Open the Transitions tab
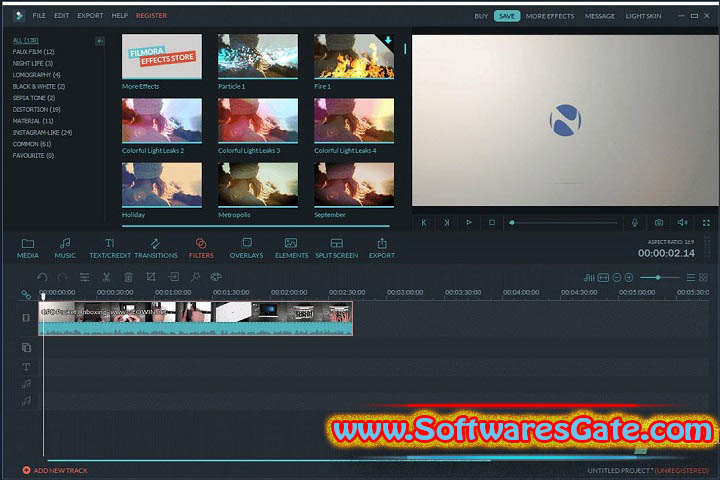Viewport: 720px width, 480px height. click(x=156, y=248)
